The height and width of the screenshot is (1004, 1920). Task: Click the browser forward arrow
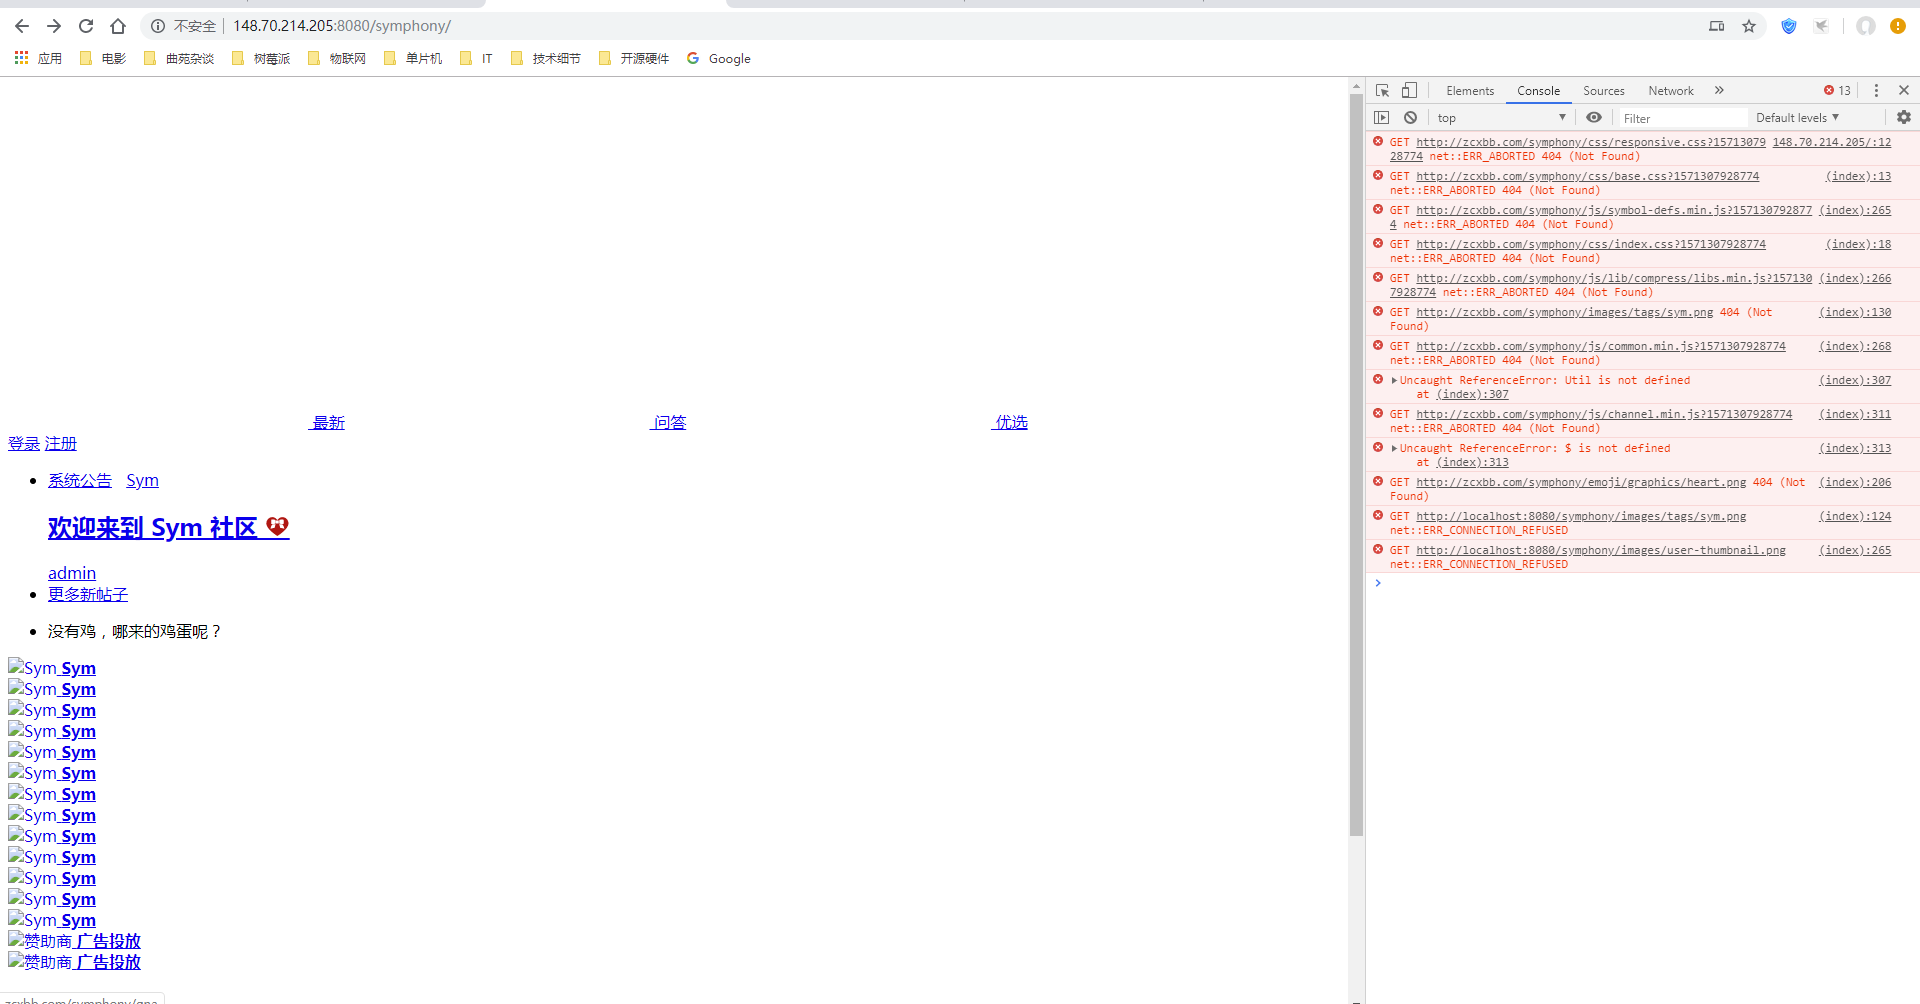54,26
